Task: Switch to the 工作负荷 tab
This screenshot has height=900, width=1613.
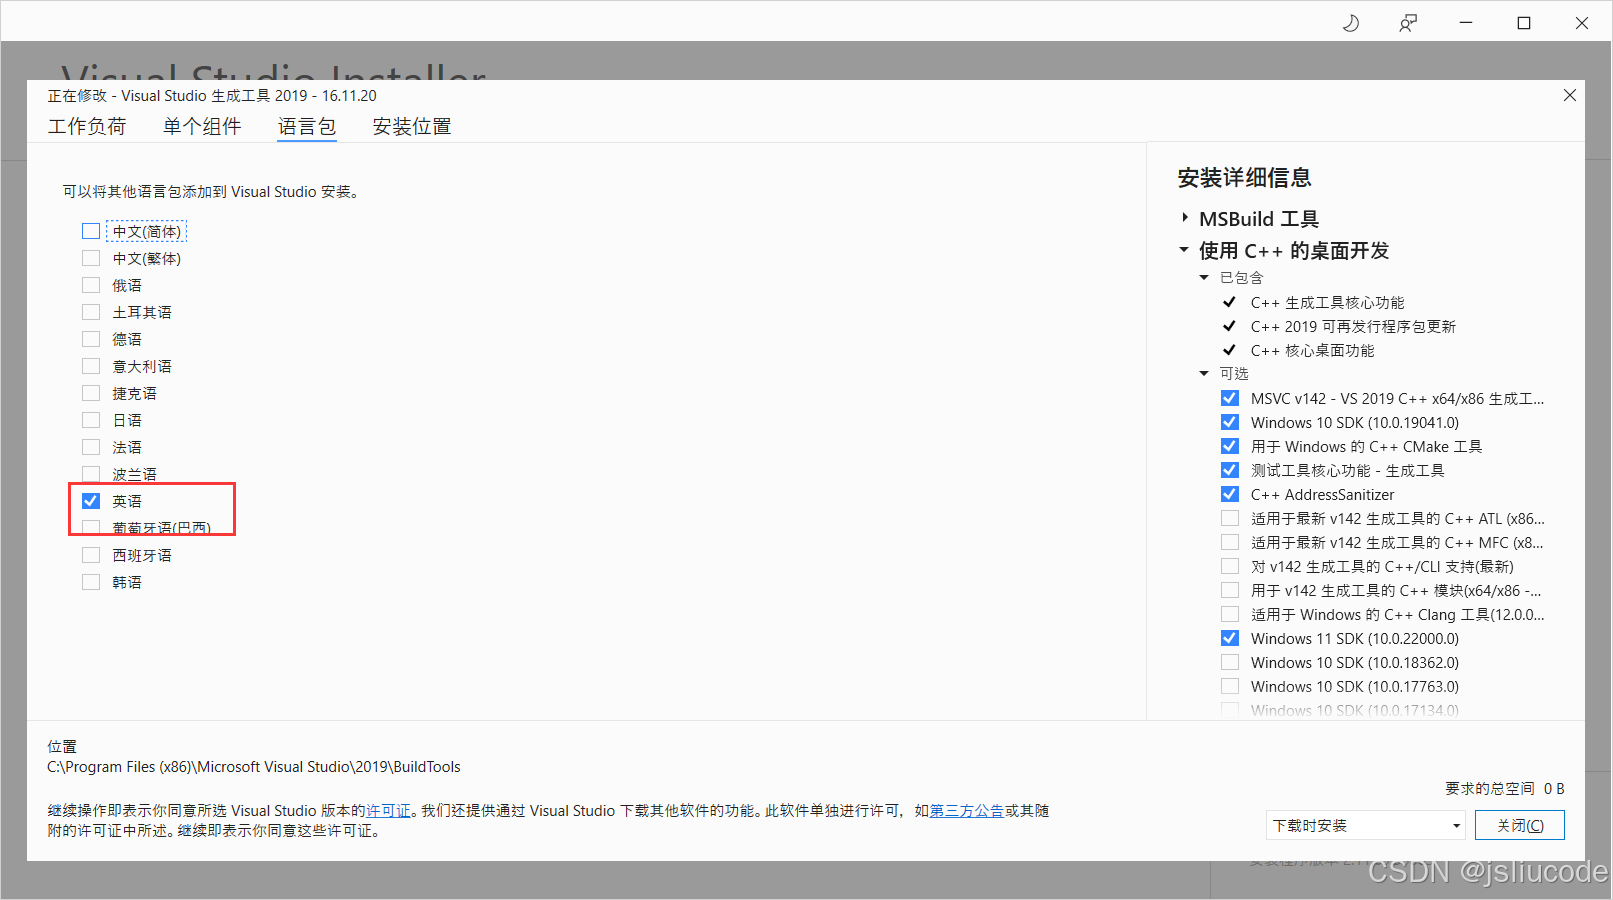Action: (87, 126)
